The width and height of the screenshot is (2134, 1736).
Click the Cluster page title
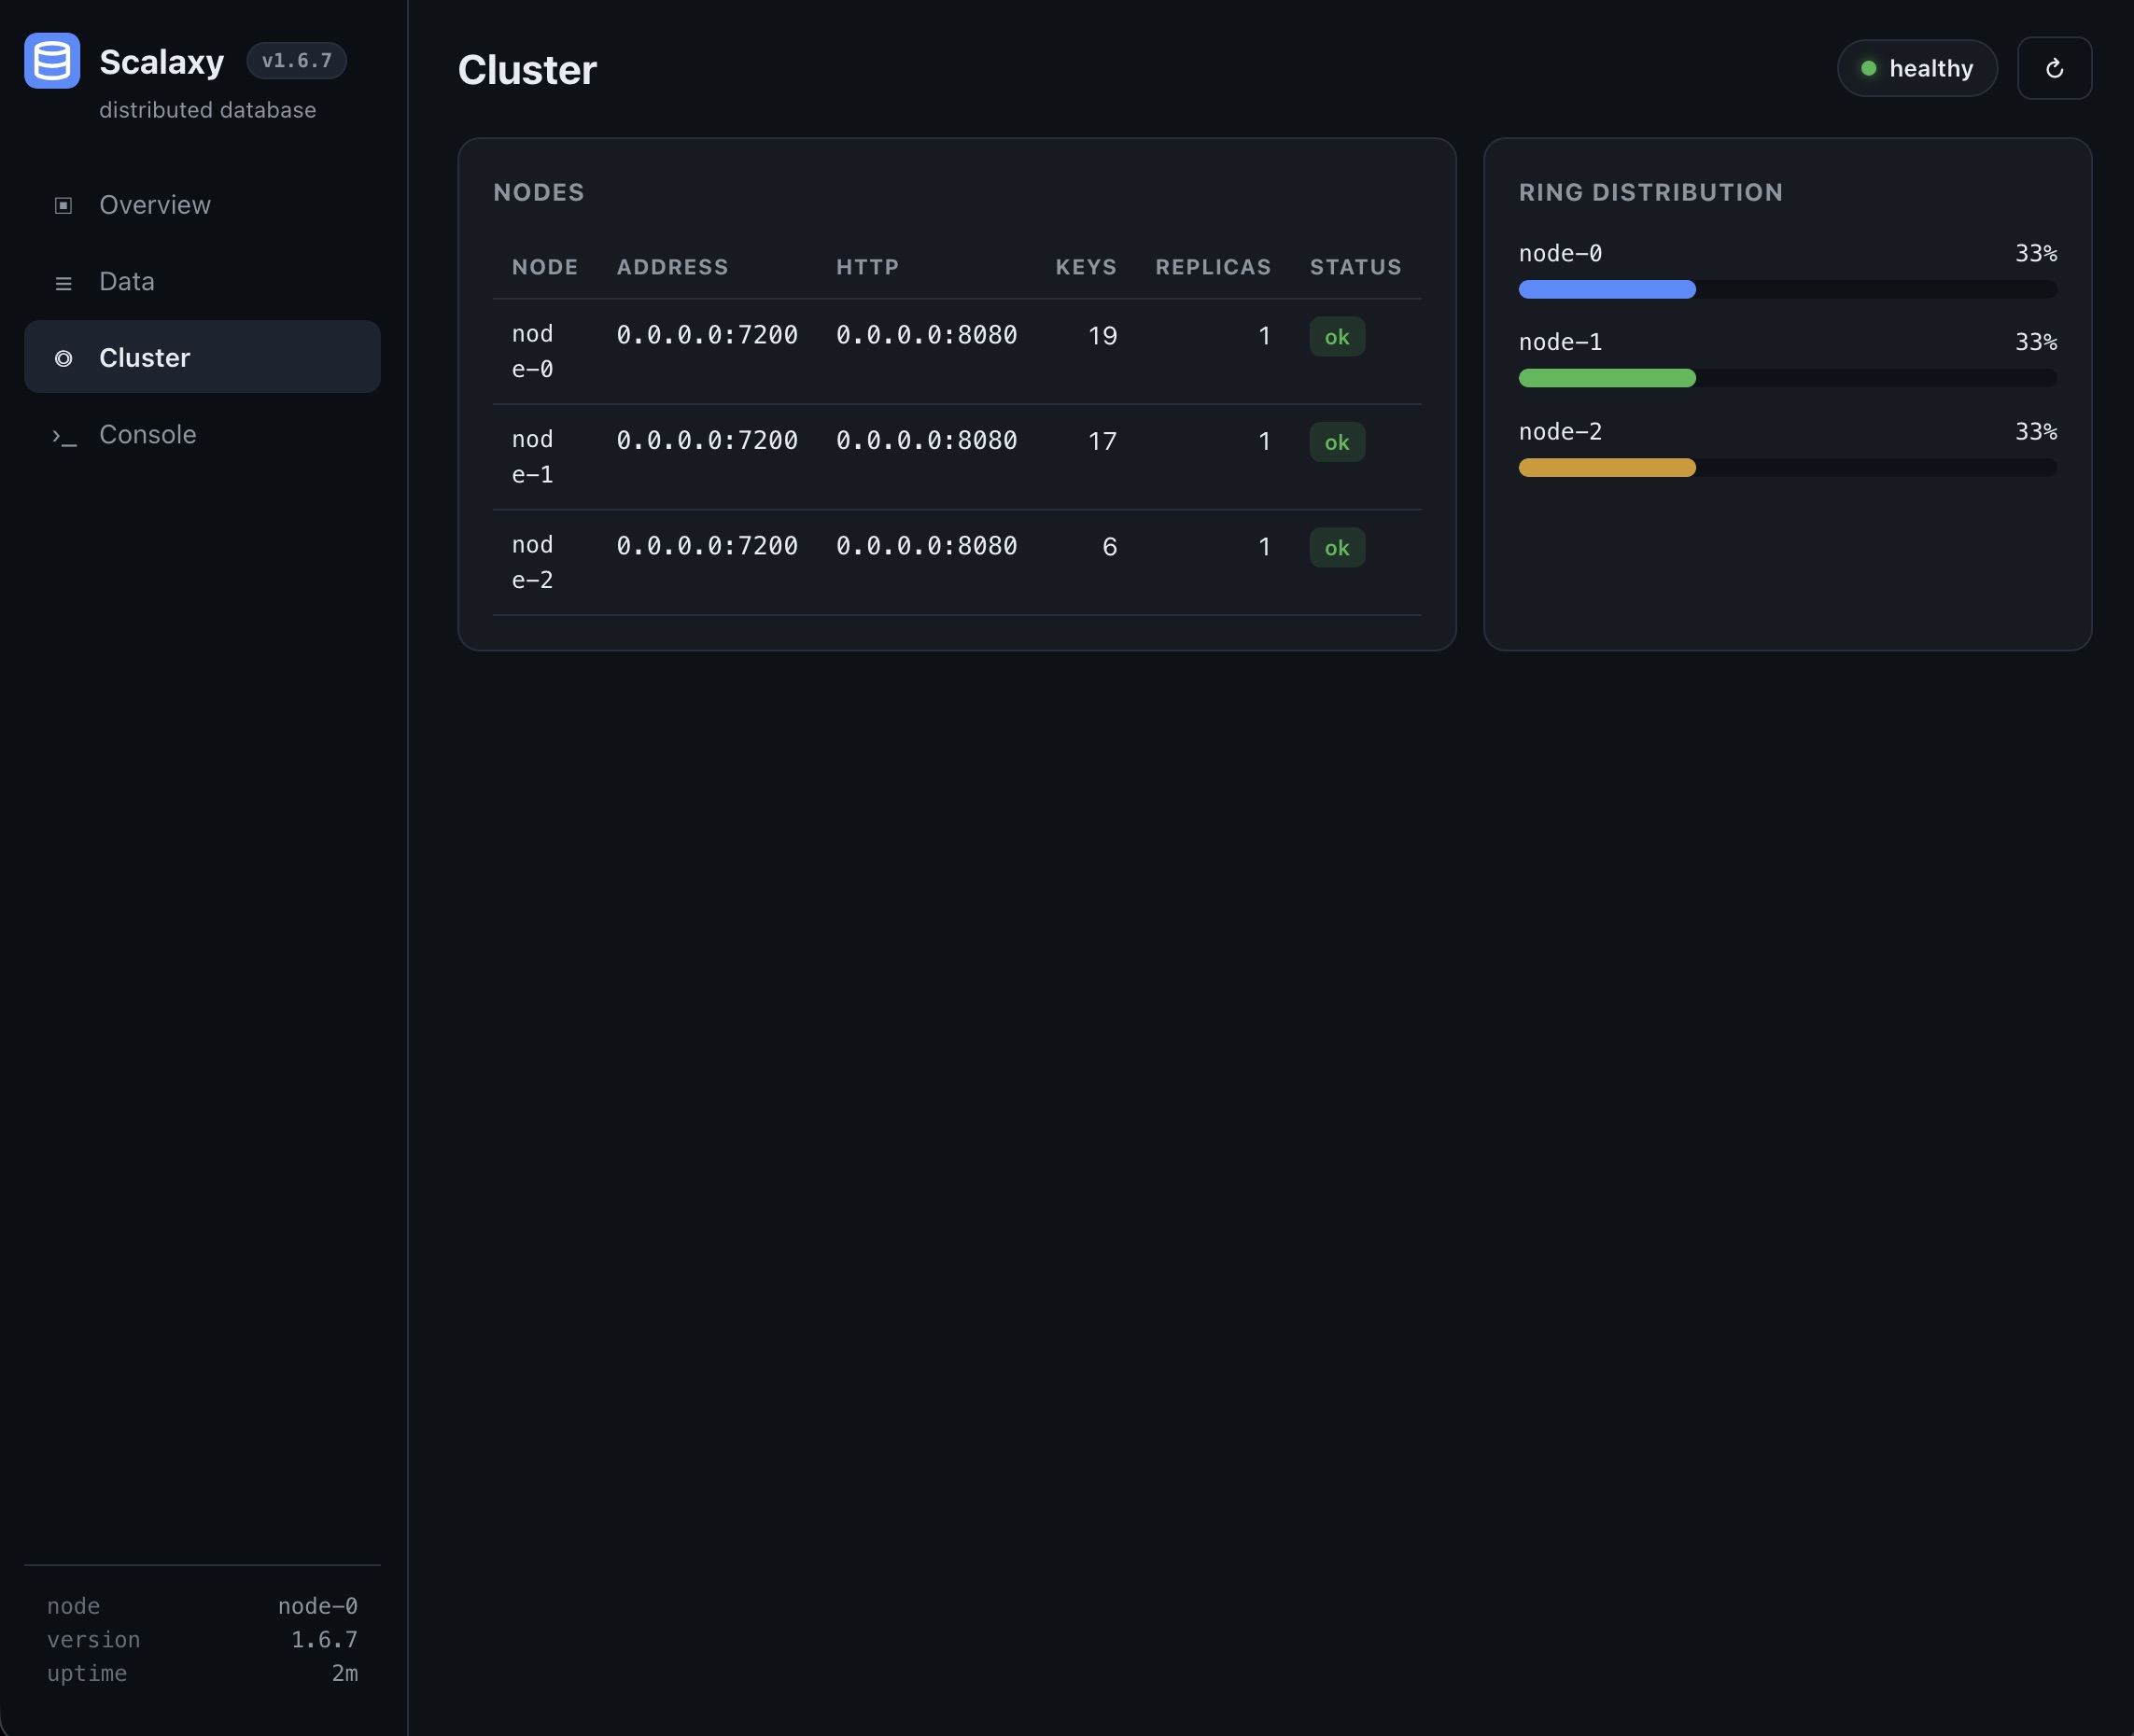click(527, 70)
